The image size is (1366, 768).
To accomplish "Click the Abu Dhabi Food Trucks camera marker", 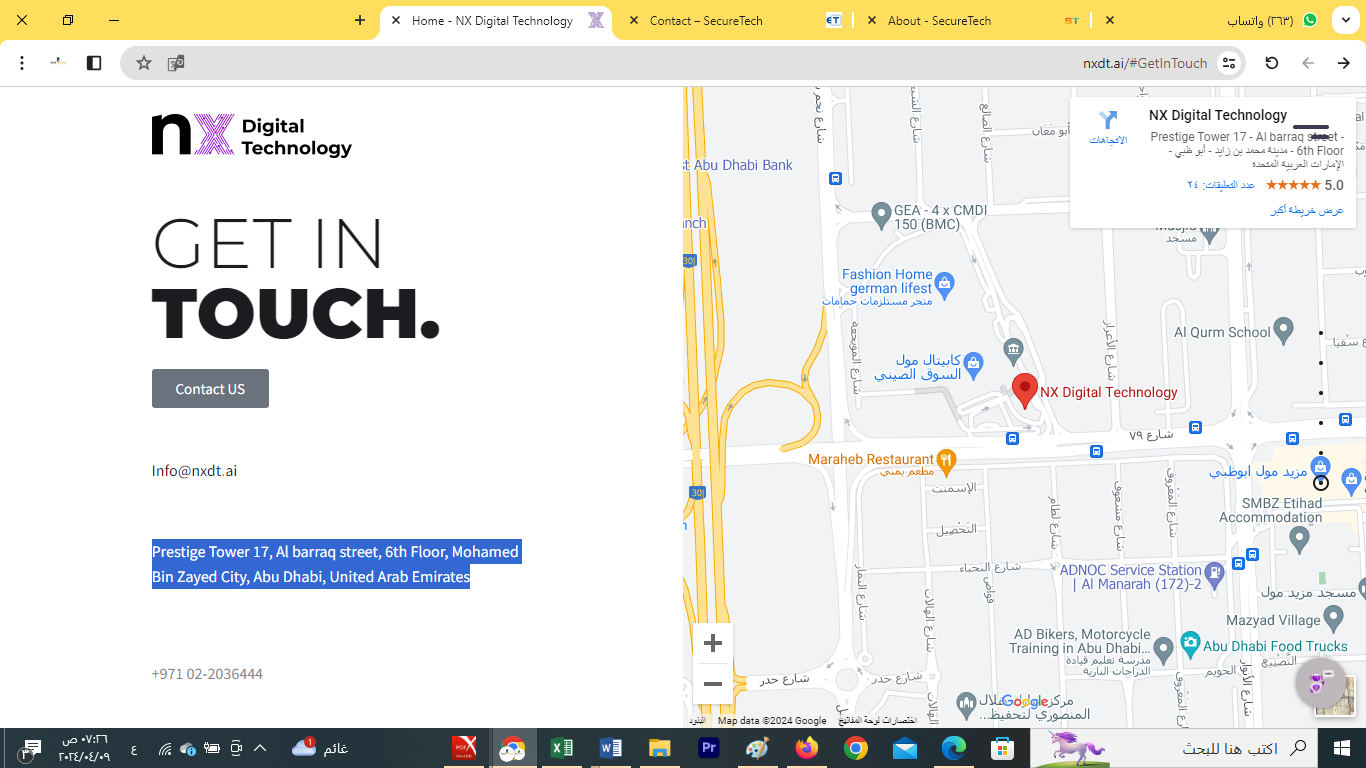I will click(1189, 643).
